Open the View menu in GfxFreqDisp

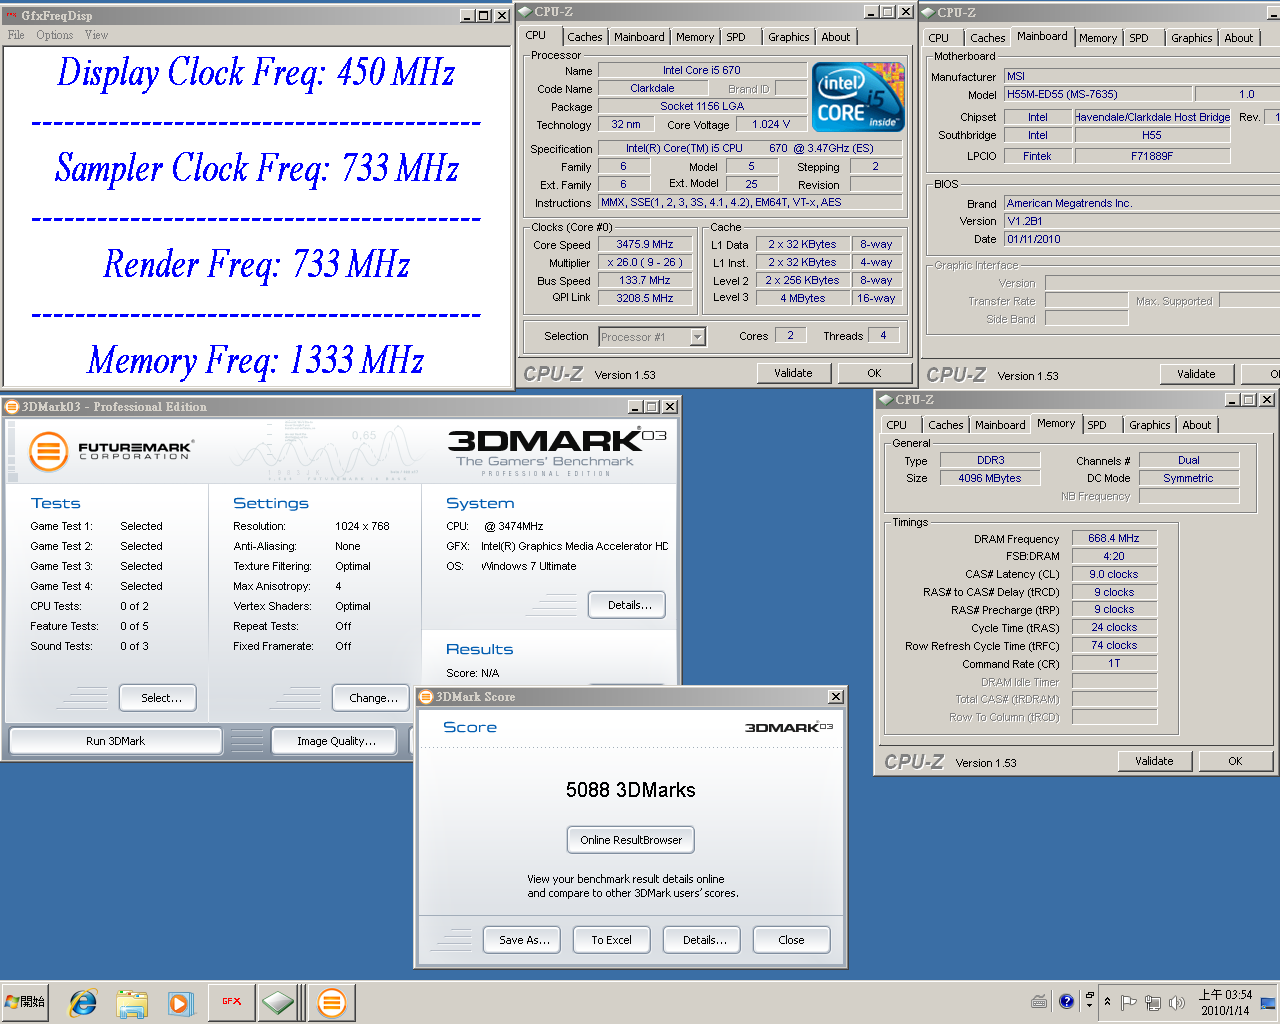tap(96, 35)
